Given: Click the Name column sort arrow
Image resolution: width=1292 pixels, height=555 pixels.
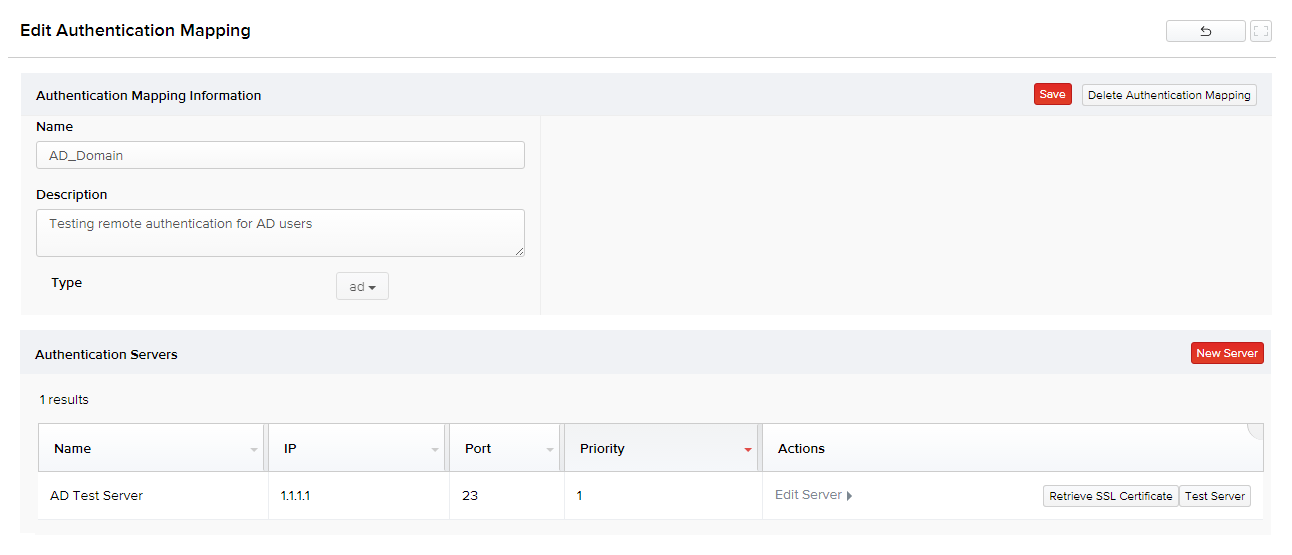Looking at the screenshot, I should [254, 450].
